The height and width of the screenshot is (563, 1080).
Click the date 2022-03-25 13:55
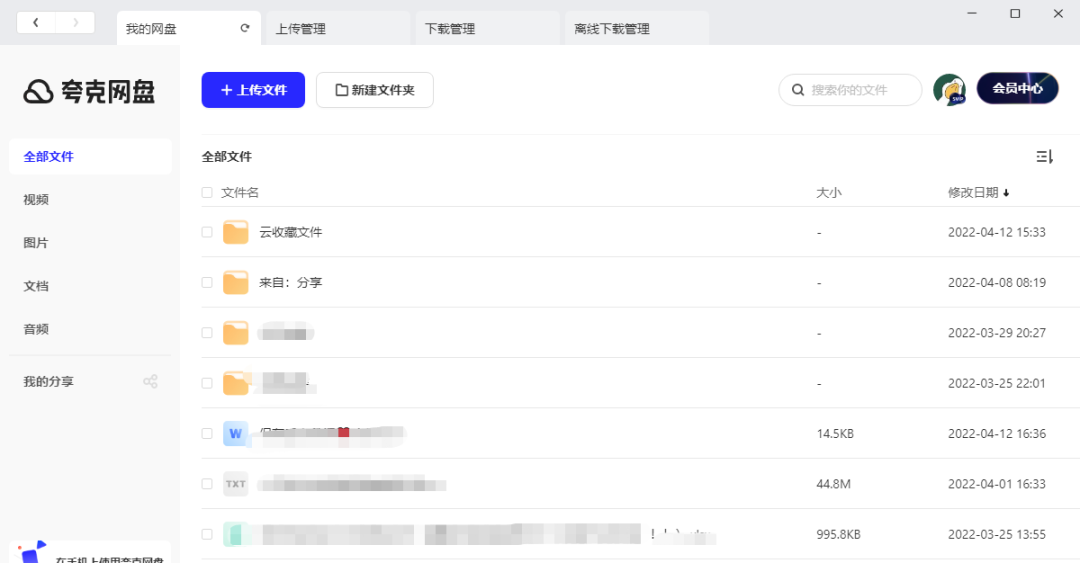pyautogui.click(x=997, y=534)
